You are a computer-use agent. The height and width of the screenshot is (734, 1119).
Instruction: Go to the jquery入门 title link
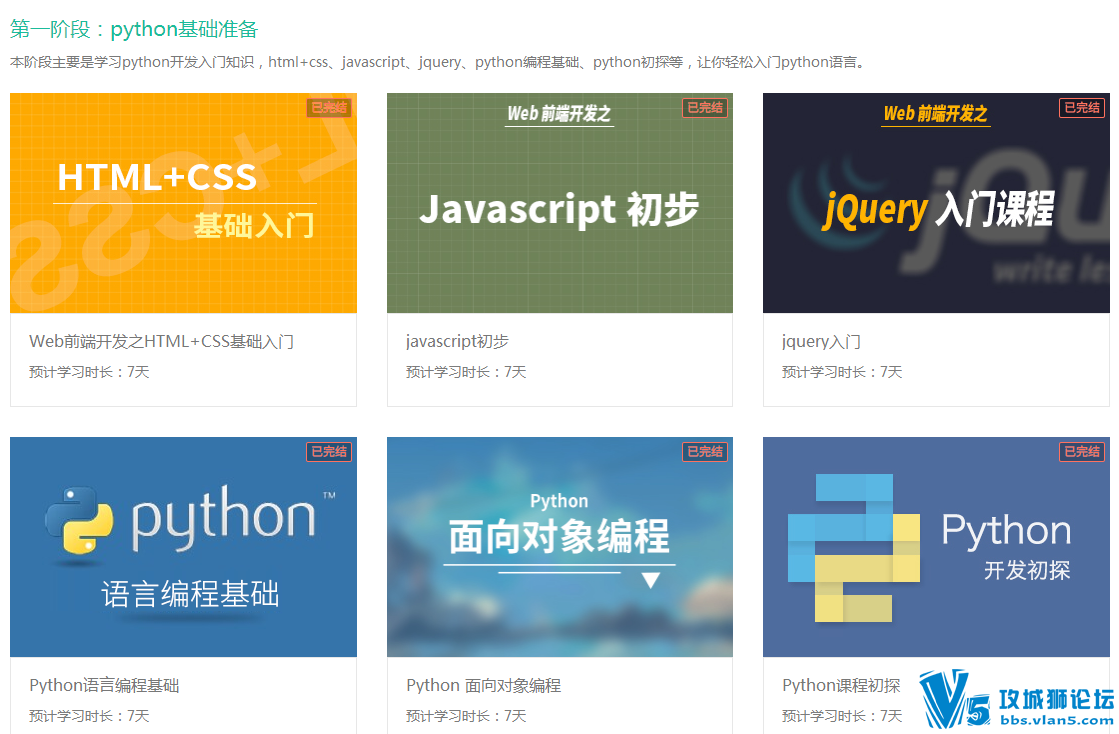[x=821, y=342]
